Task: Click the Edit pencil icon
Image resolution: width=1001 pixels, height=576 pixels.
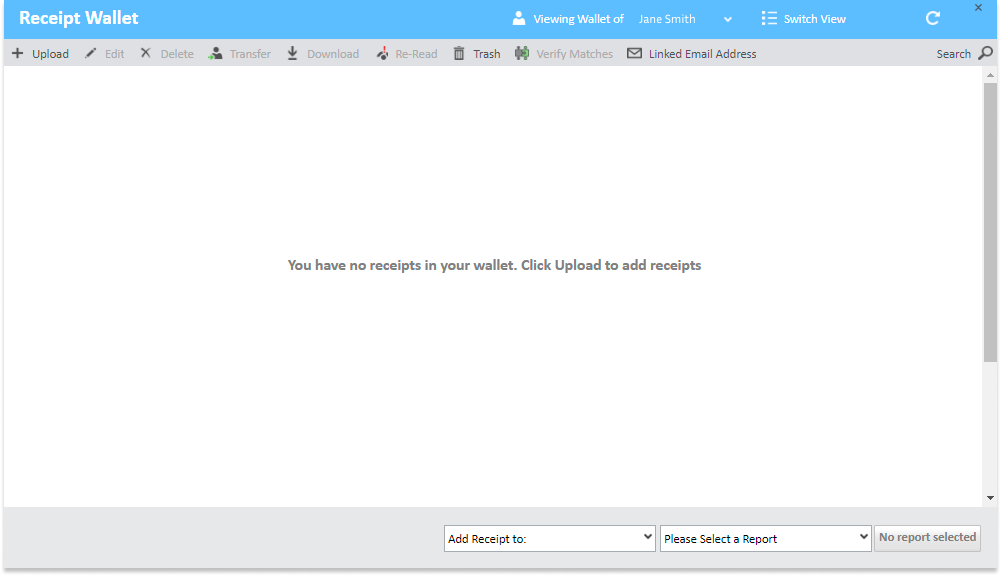Action: [91, 54]
